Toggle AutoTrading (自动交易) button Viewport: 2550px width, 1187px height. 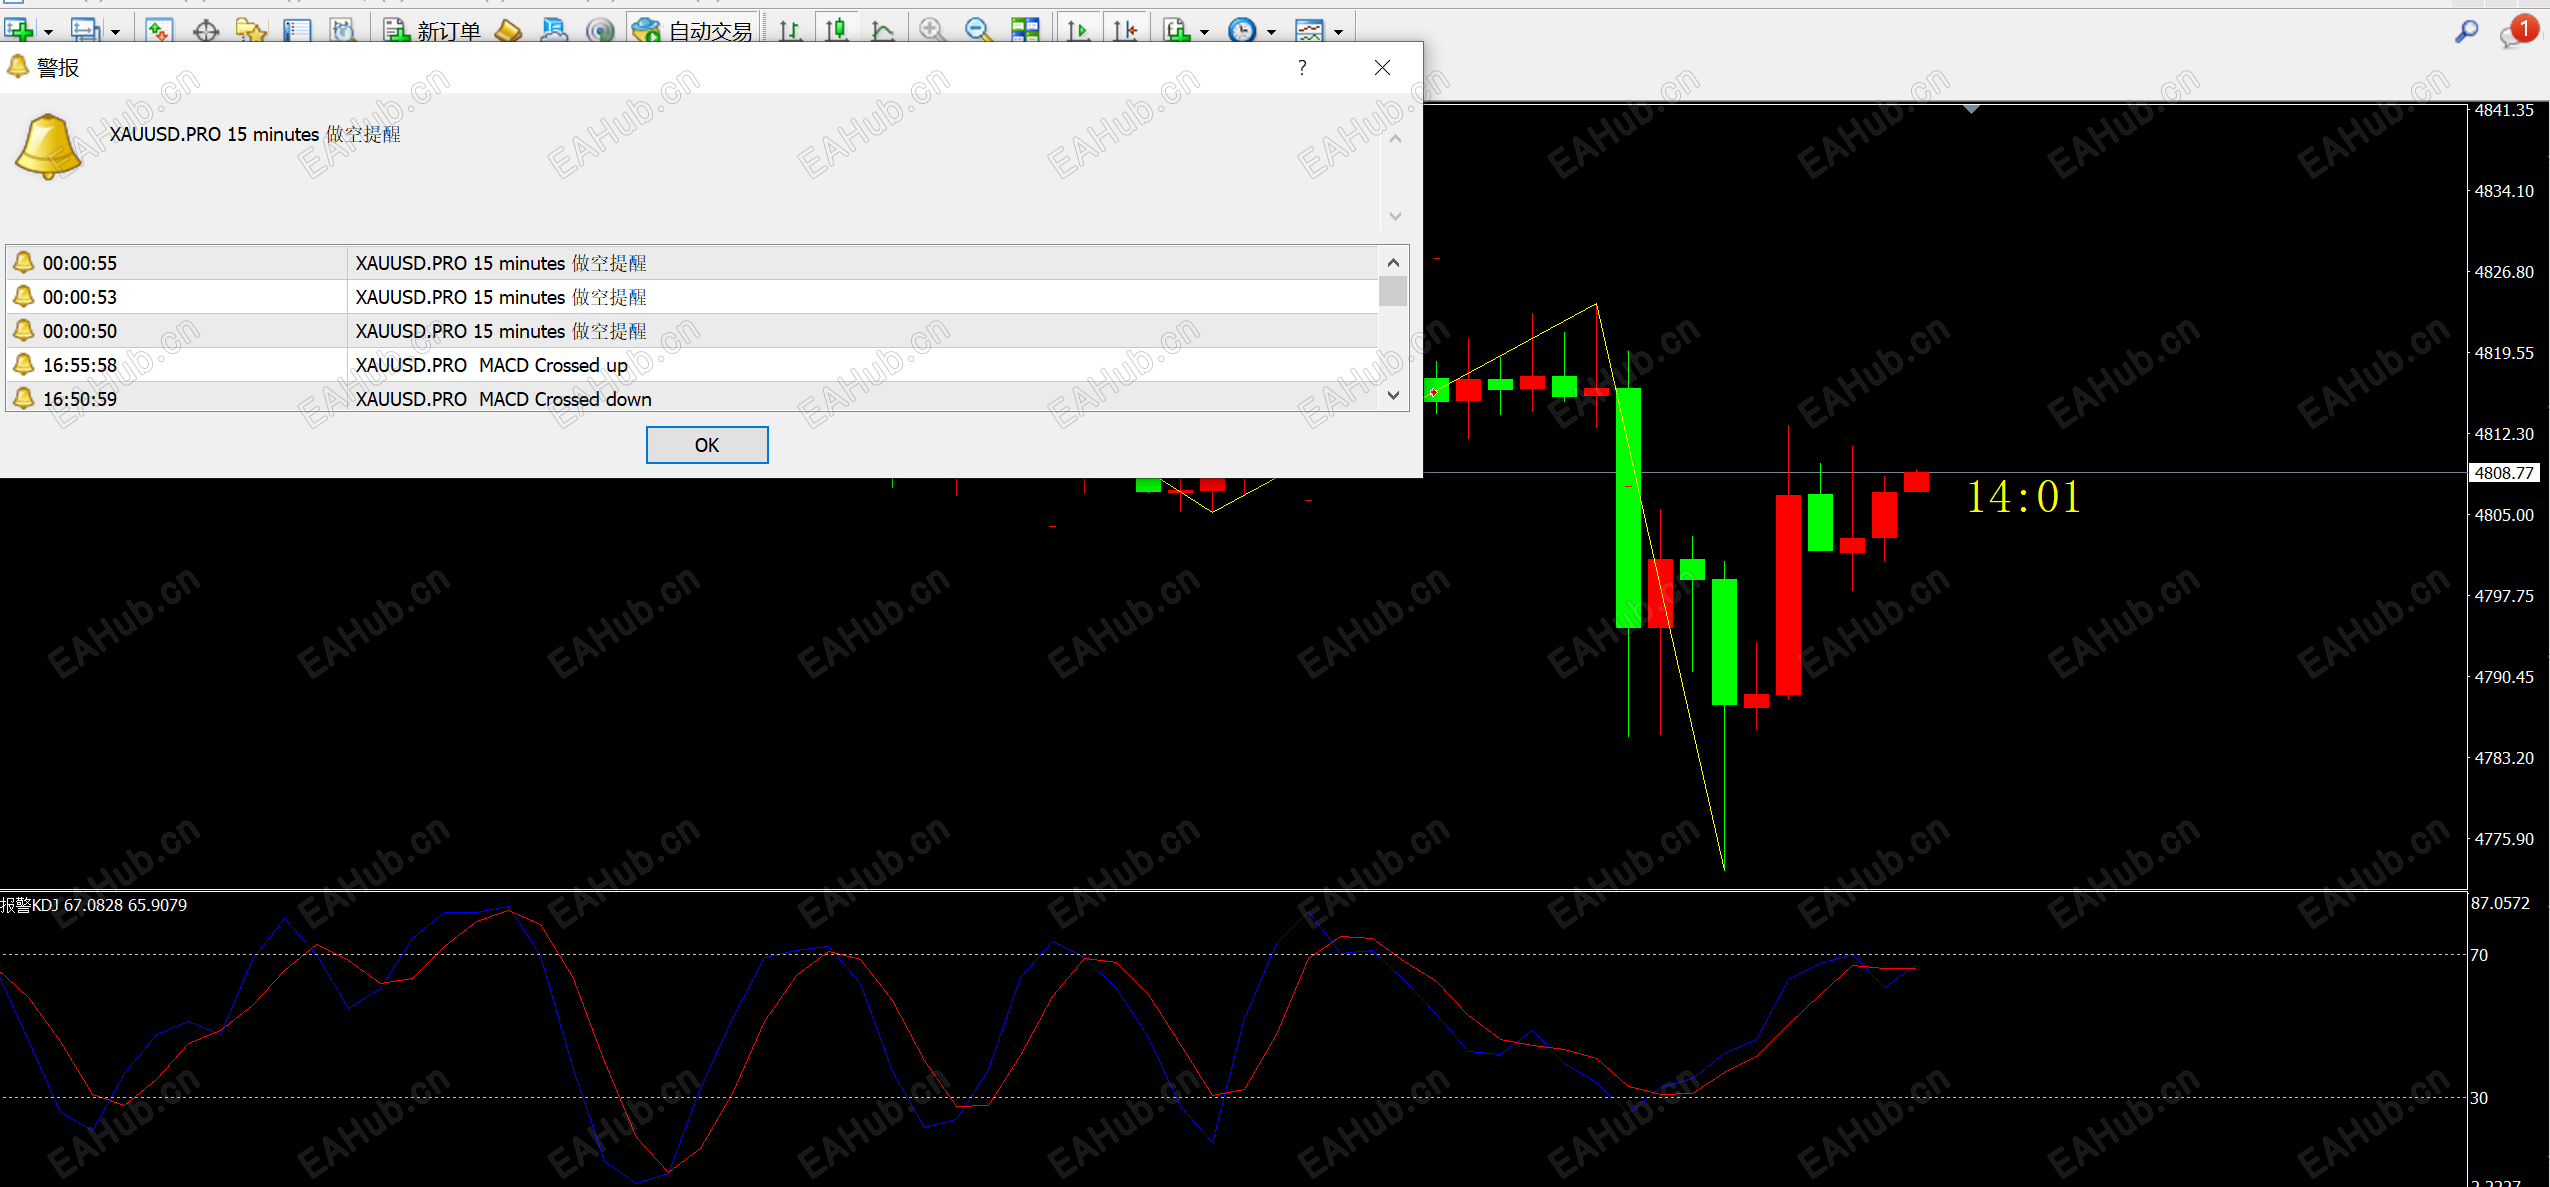[x=692, y=31]
